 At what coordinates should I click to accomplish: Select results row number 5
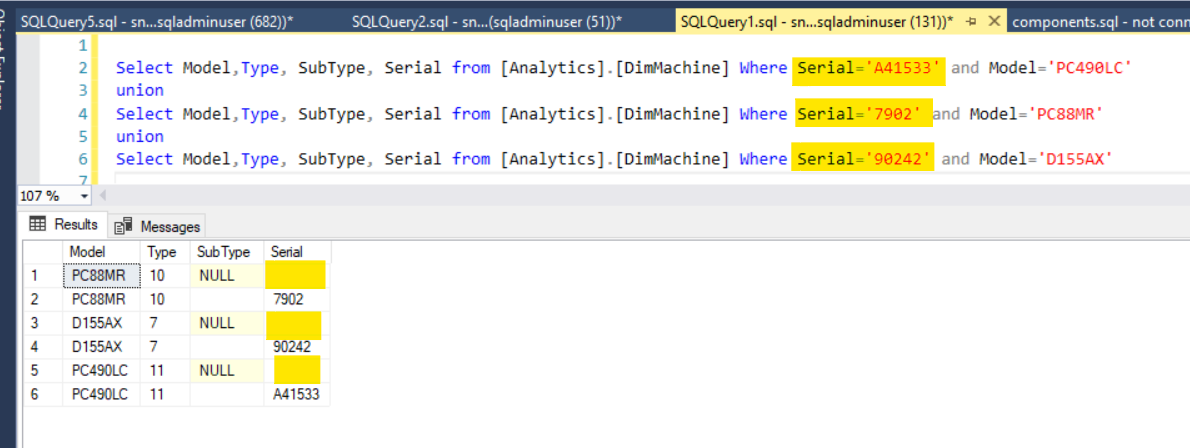[42, 371]
